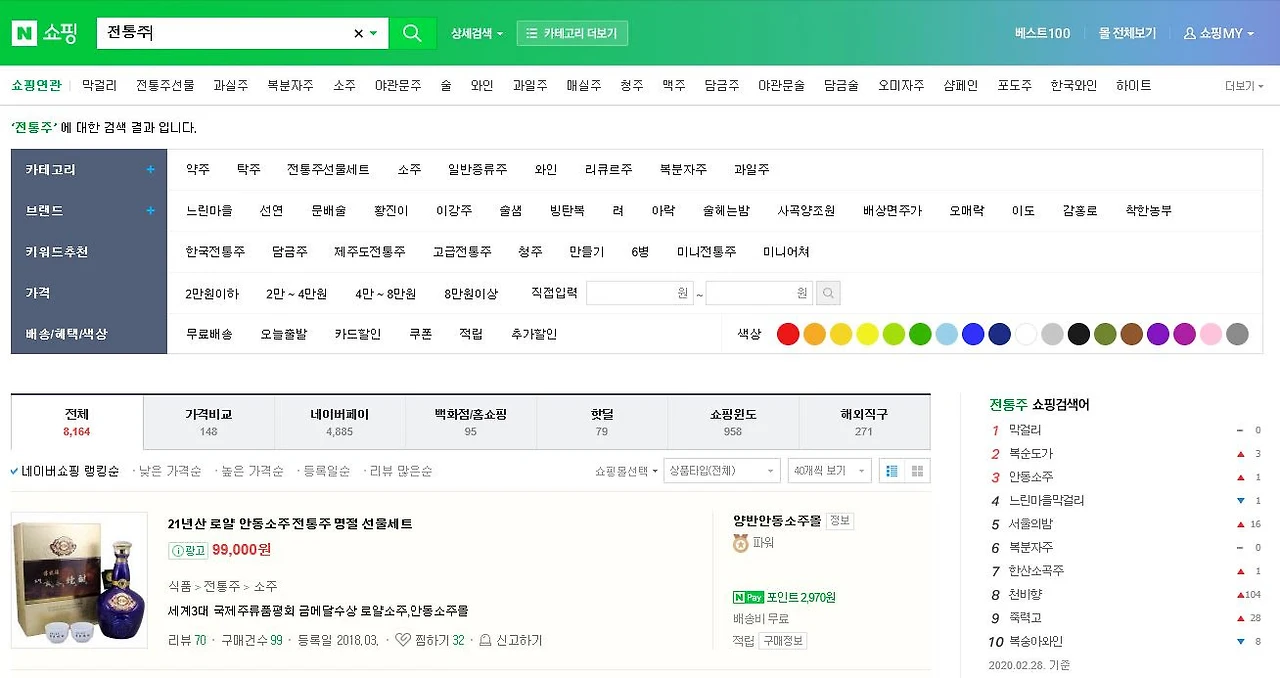Screen dimensions: 1280x678
Task: Open search history dropdown arrow in search box
Action: 374,33
